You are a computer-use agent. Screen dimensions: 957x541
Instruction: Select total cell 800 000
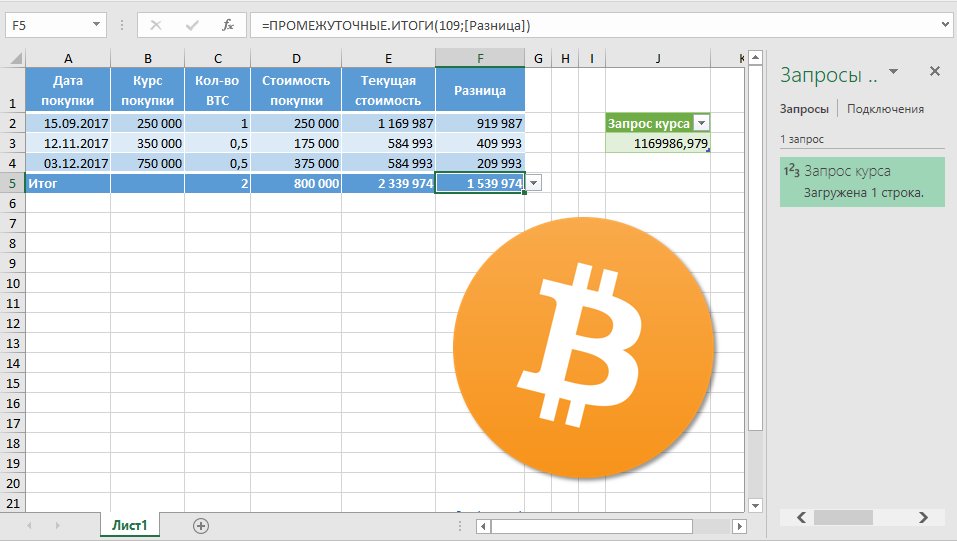point(296,183)
